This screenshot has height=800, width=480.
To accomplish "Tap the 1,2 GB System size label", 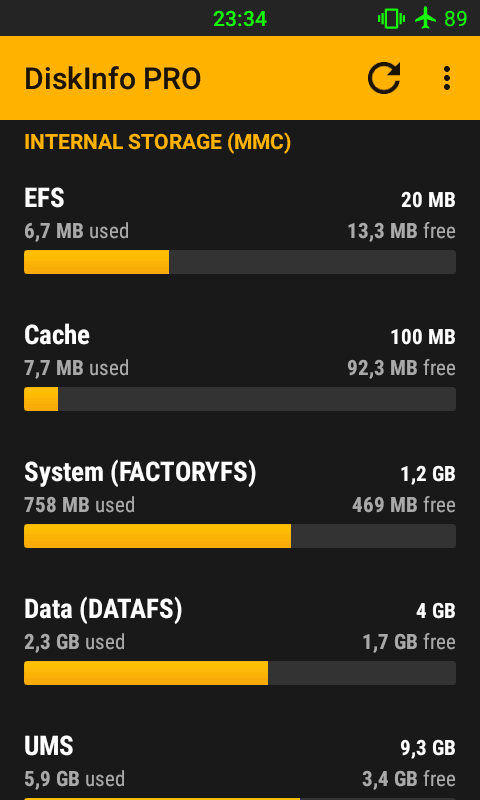I will (428, 474).
